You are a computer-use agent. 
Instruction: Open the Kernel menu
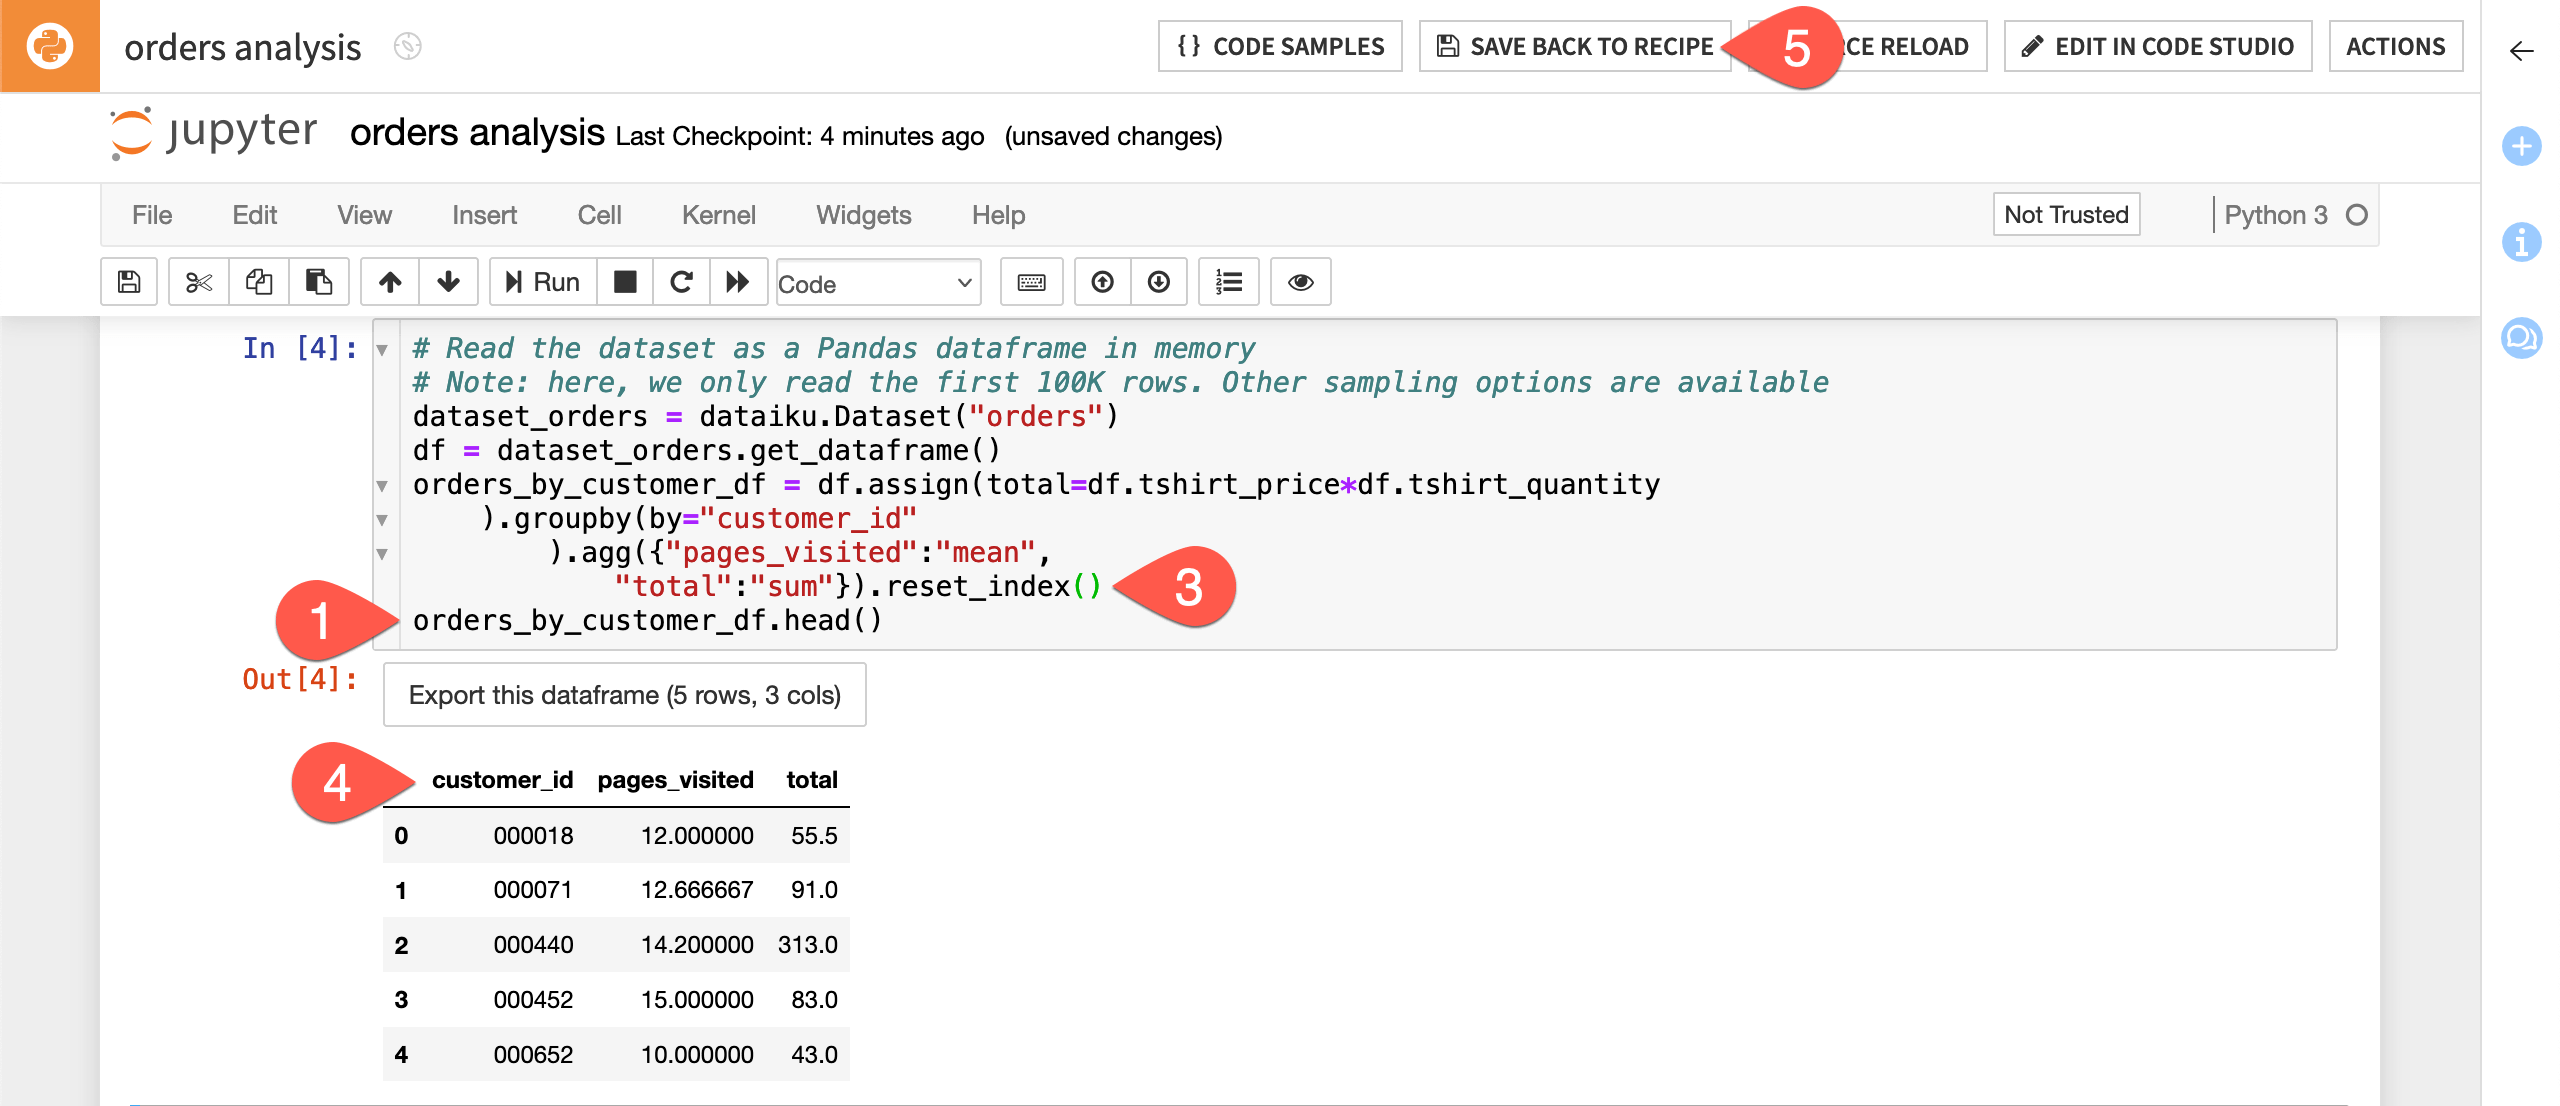[718, 214]
